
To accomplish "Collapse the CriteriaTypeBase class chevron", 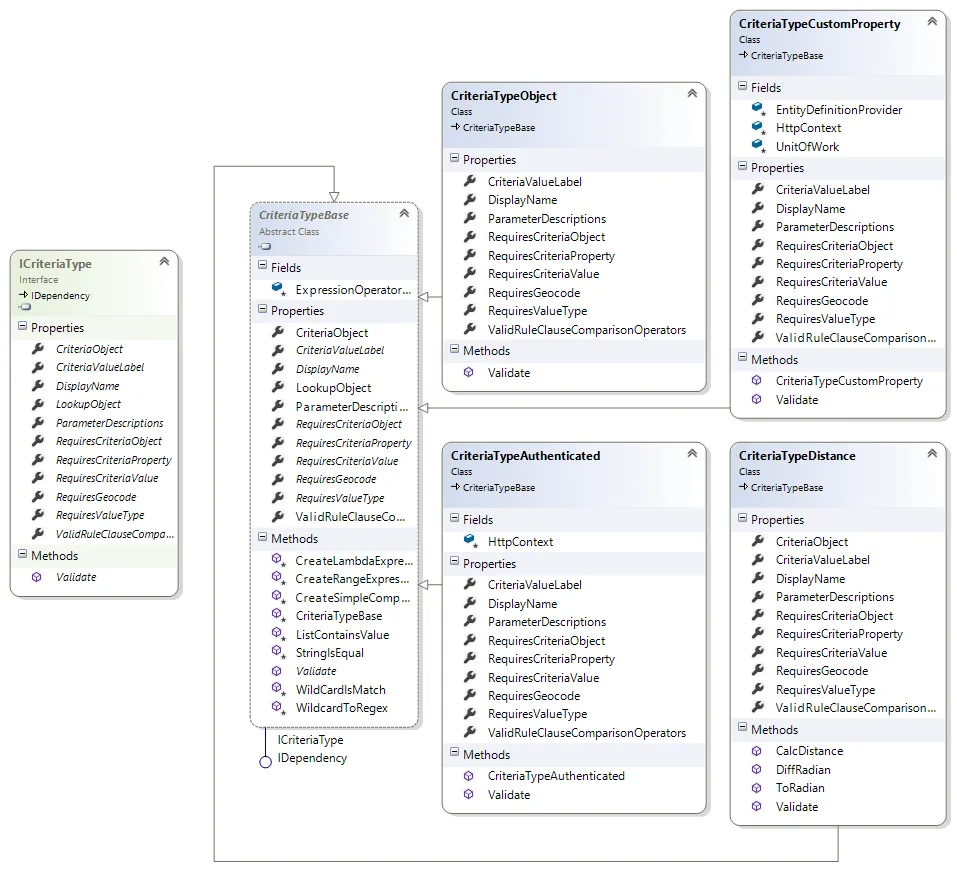I will 404,213.
